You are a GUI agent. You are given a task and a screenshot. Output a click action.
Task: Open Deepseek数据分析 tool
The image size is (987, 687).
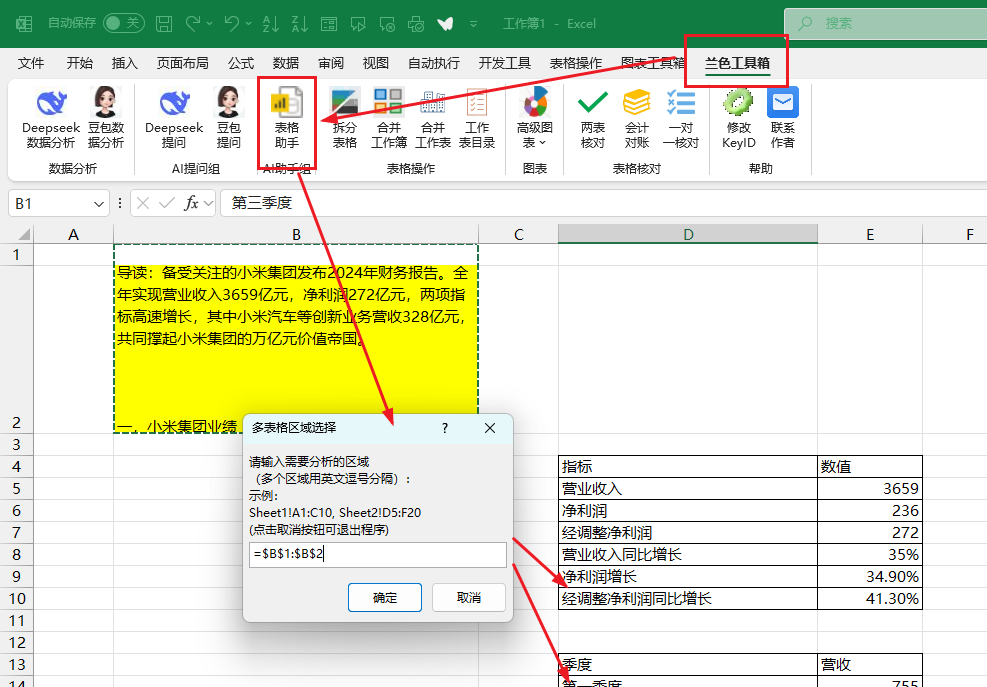[51, 118]
